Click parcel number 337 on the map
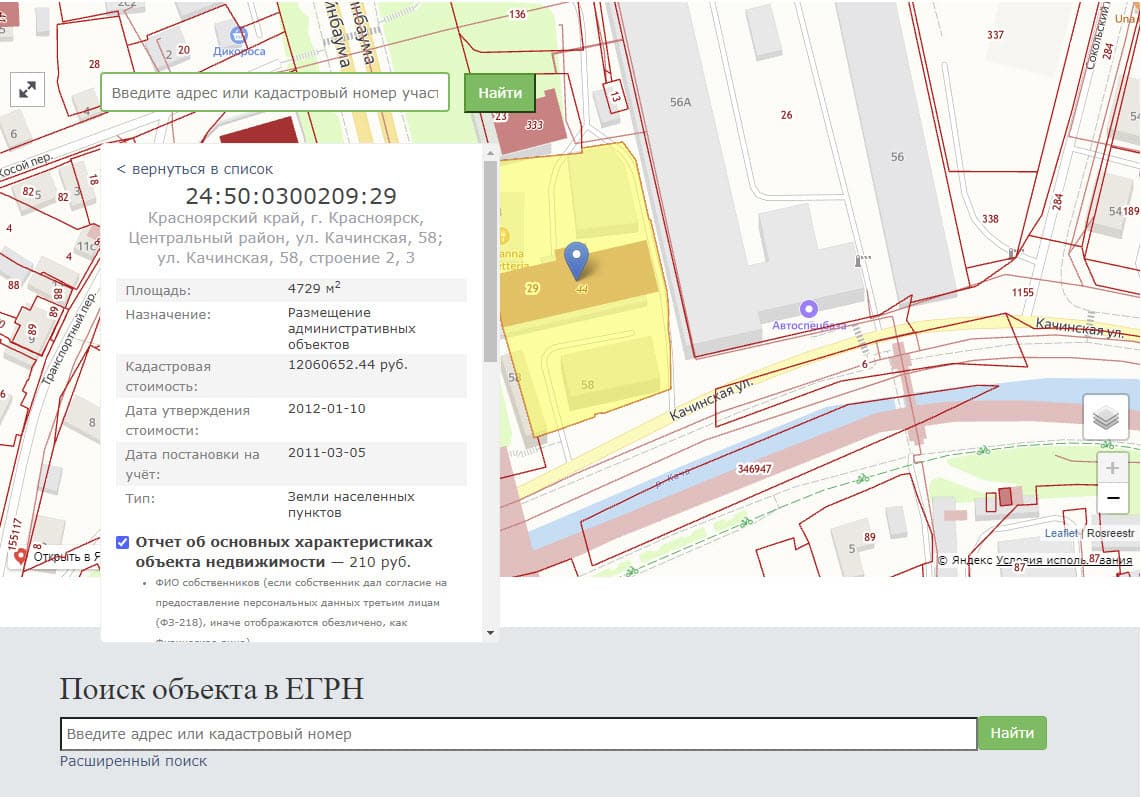 point(995,34)
